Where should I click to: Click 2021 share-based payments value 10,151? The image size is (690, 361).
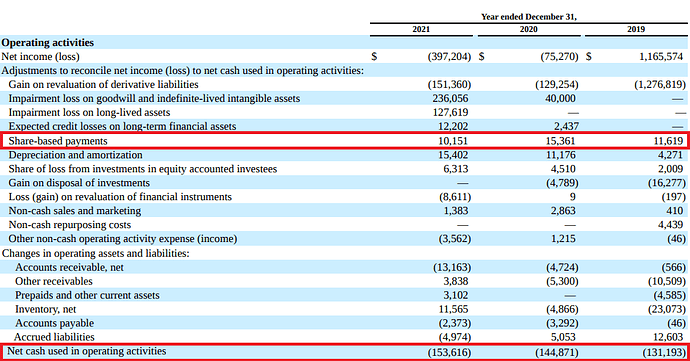(x=453, y=141)
